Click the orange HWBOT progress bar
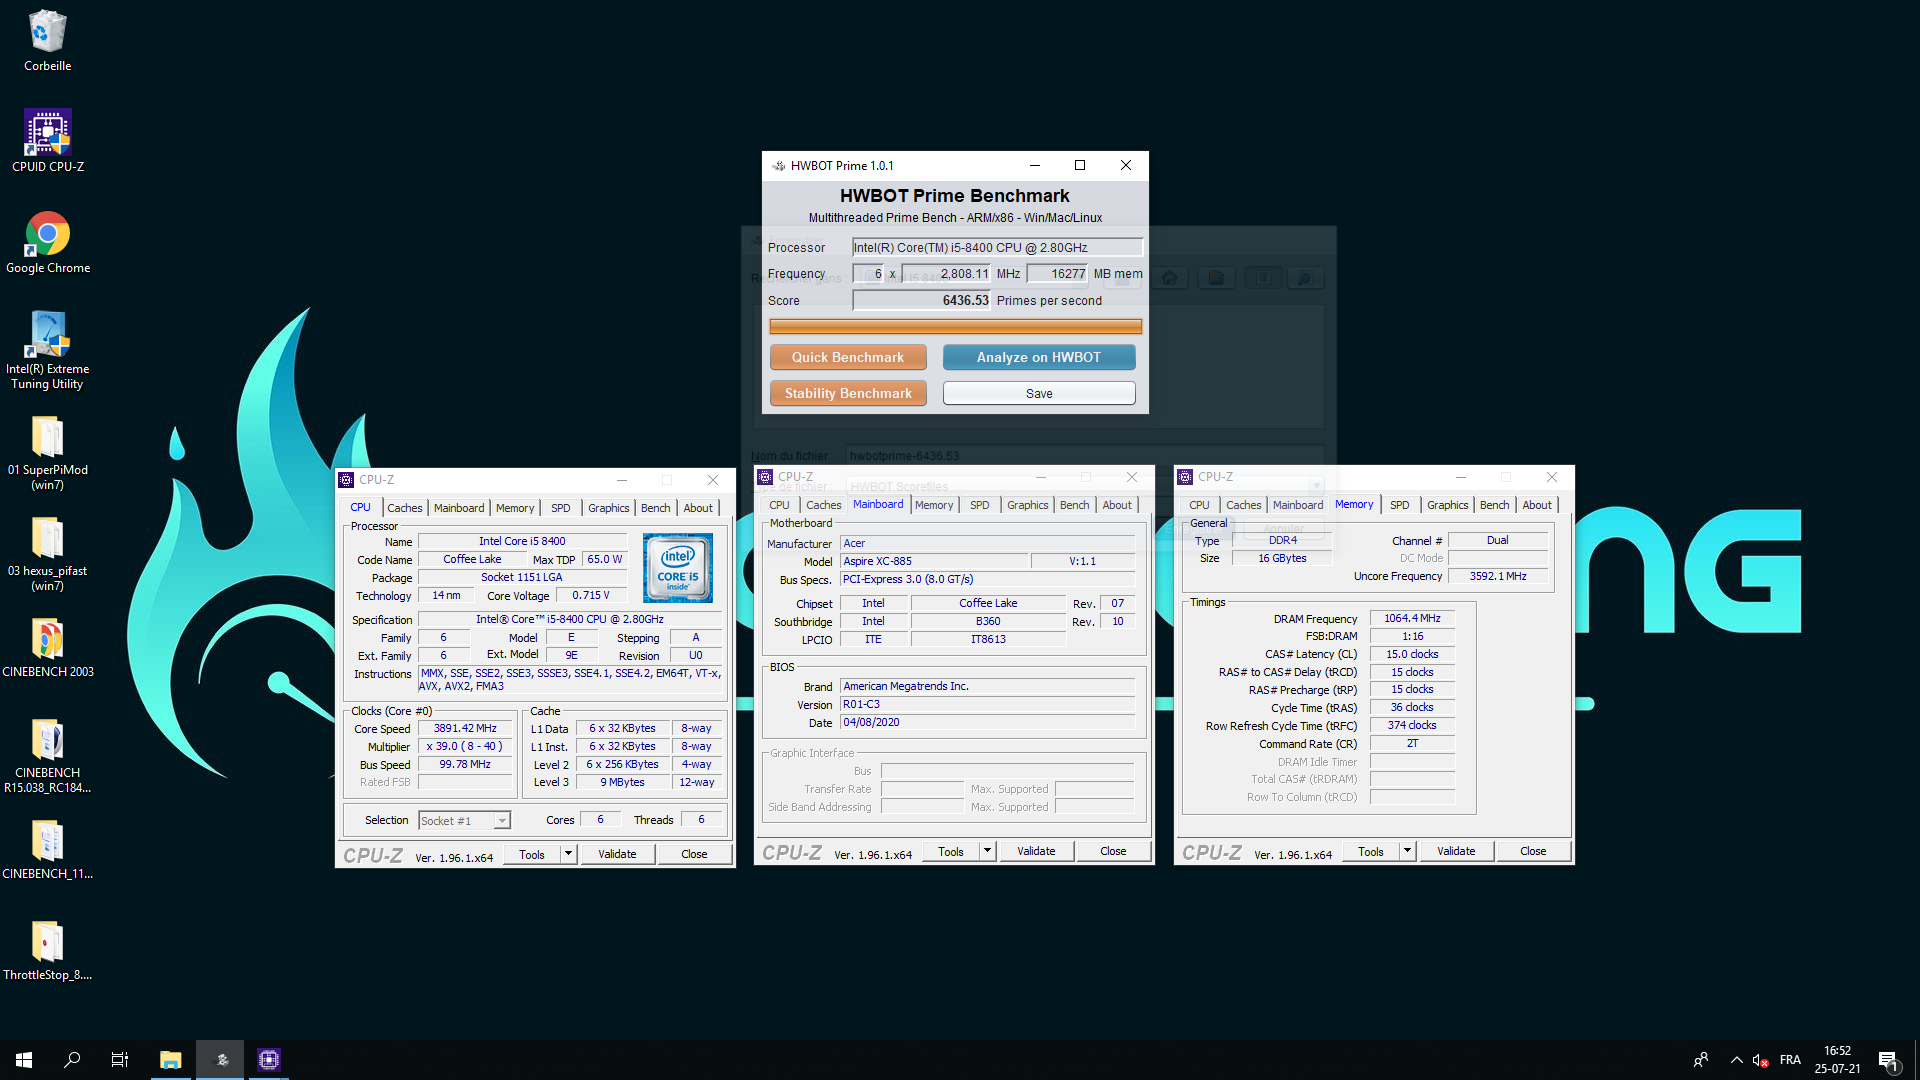The width and height of the screenshot is (1920, 1080). point(955,326)
